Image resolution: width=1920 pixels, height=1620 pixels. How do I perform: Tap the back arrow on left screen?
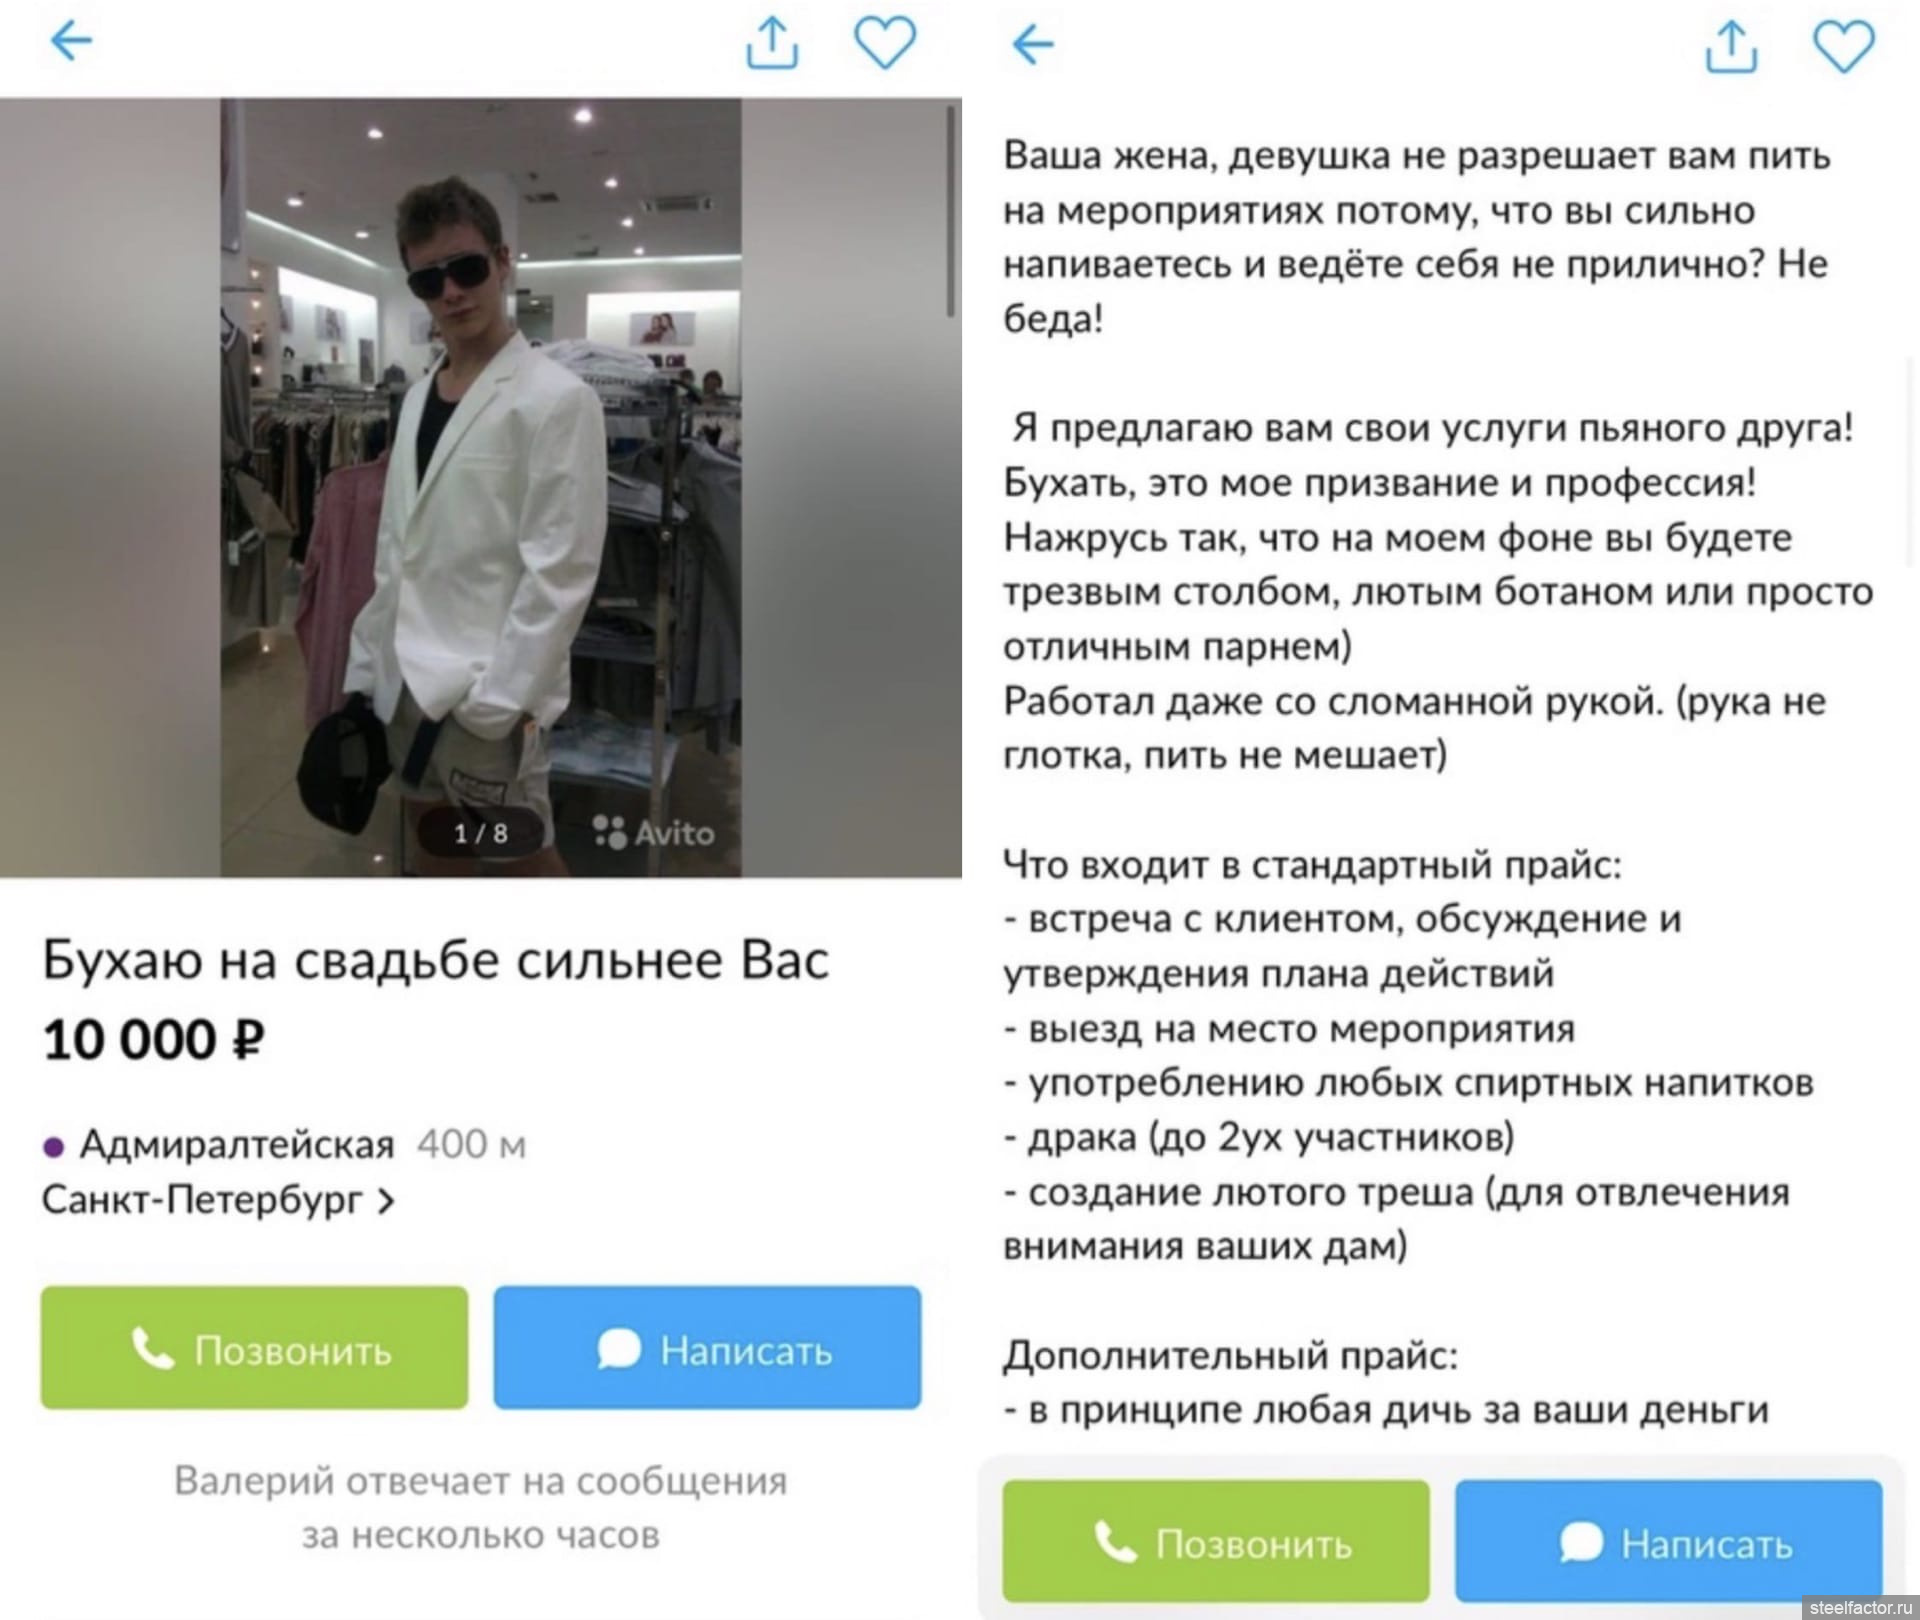(71, 41)
